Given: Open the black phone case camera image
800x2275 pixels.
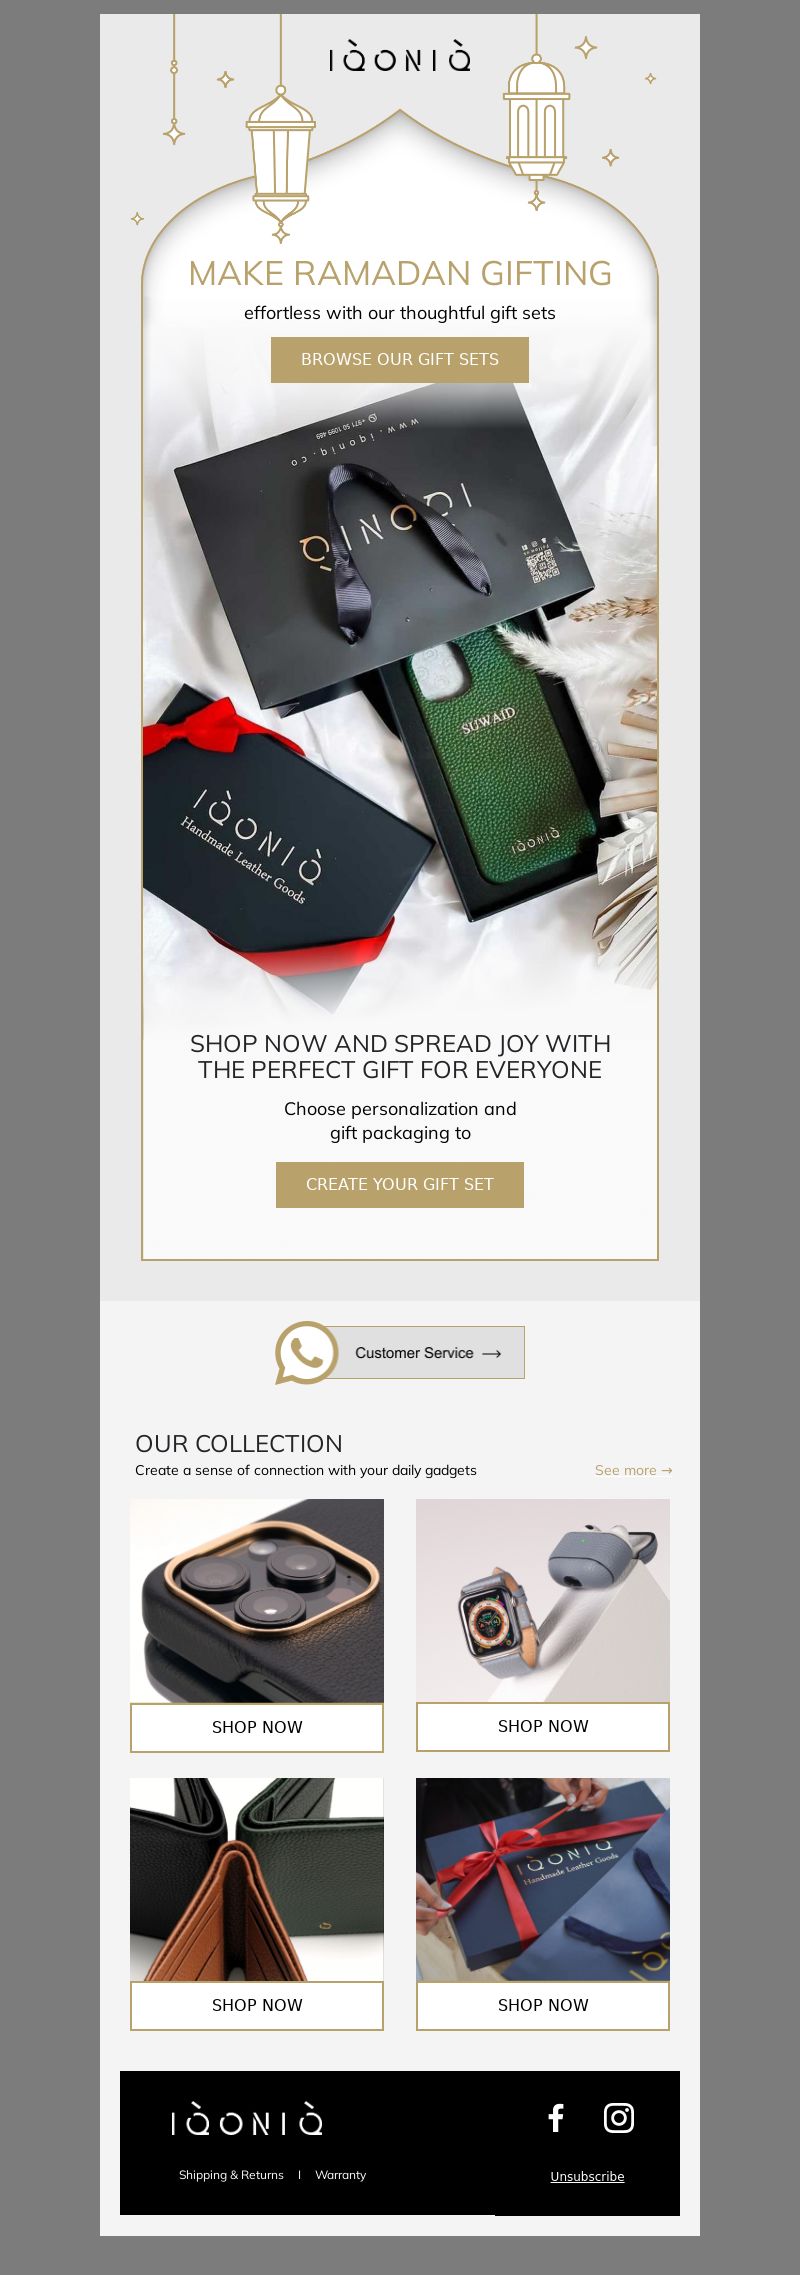Looking at the screenshot, I should point(257,1601).
